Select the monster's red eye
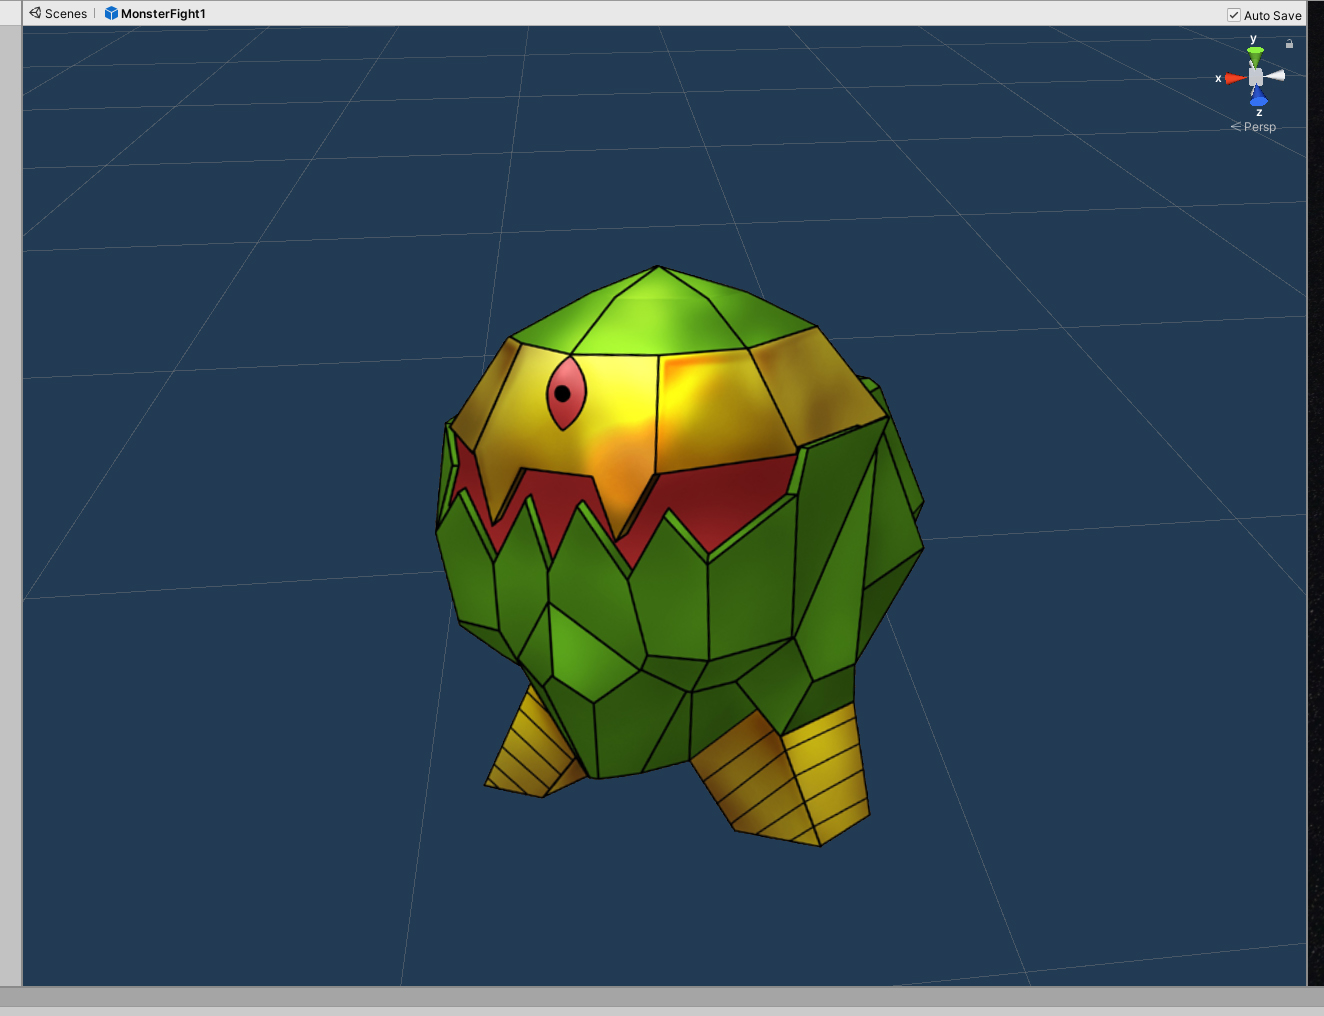The image size is (1324, 1016). [565, 393]
